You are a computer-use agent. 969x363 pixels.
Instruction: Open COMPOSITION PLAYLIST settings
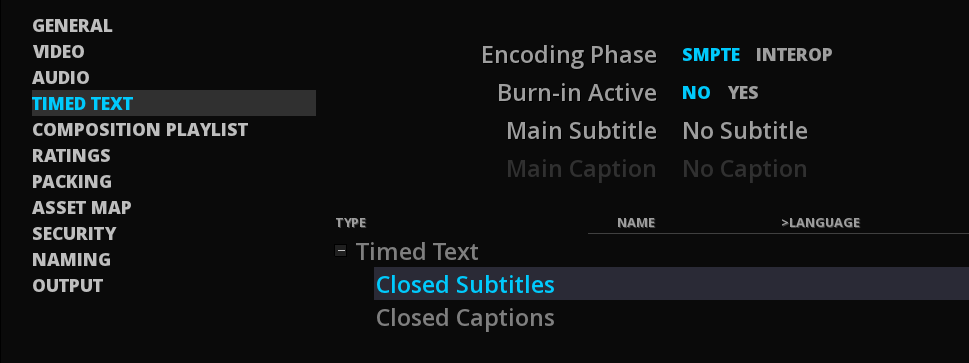(140, 129)
